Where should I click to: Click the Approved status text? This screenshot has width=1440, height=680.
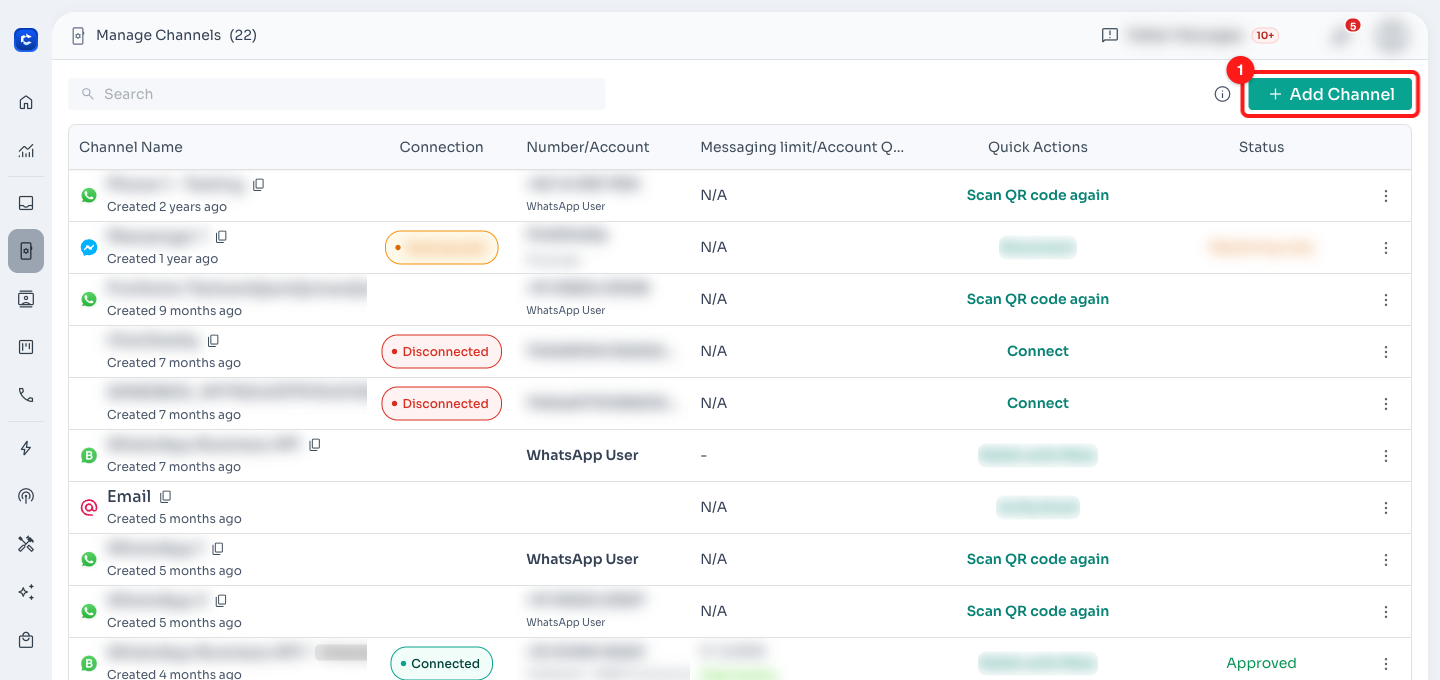pos(1261,663)
